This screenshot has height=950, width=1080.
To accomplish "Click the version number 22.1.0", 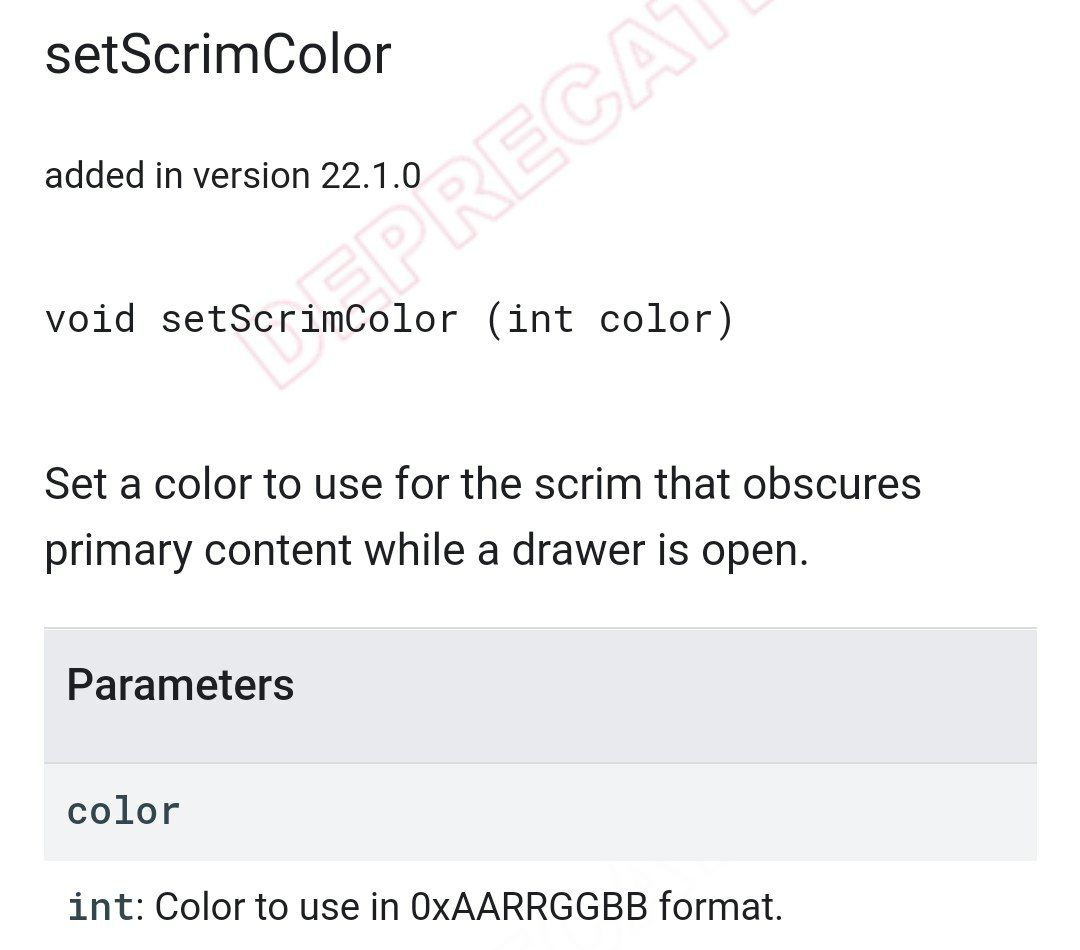I will (x=370, y=176).
